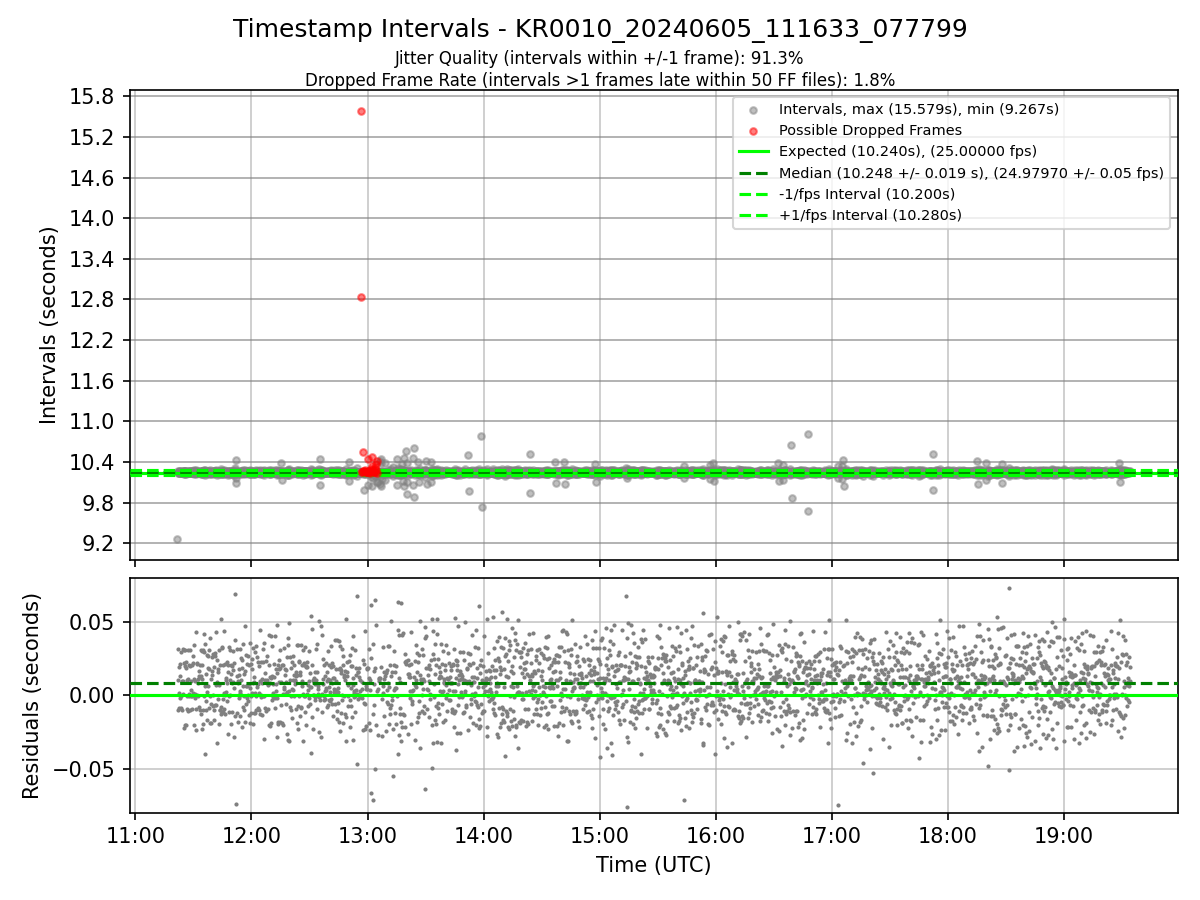Select the 'Dropped Frame Rate' 1.8% subtitle line
Screen dimensions: 1200x900
[x=600, y=79]
